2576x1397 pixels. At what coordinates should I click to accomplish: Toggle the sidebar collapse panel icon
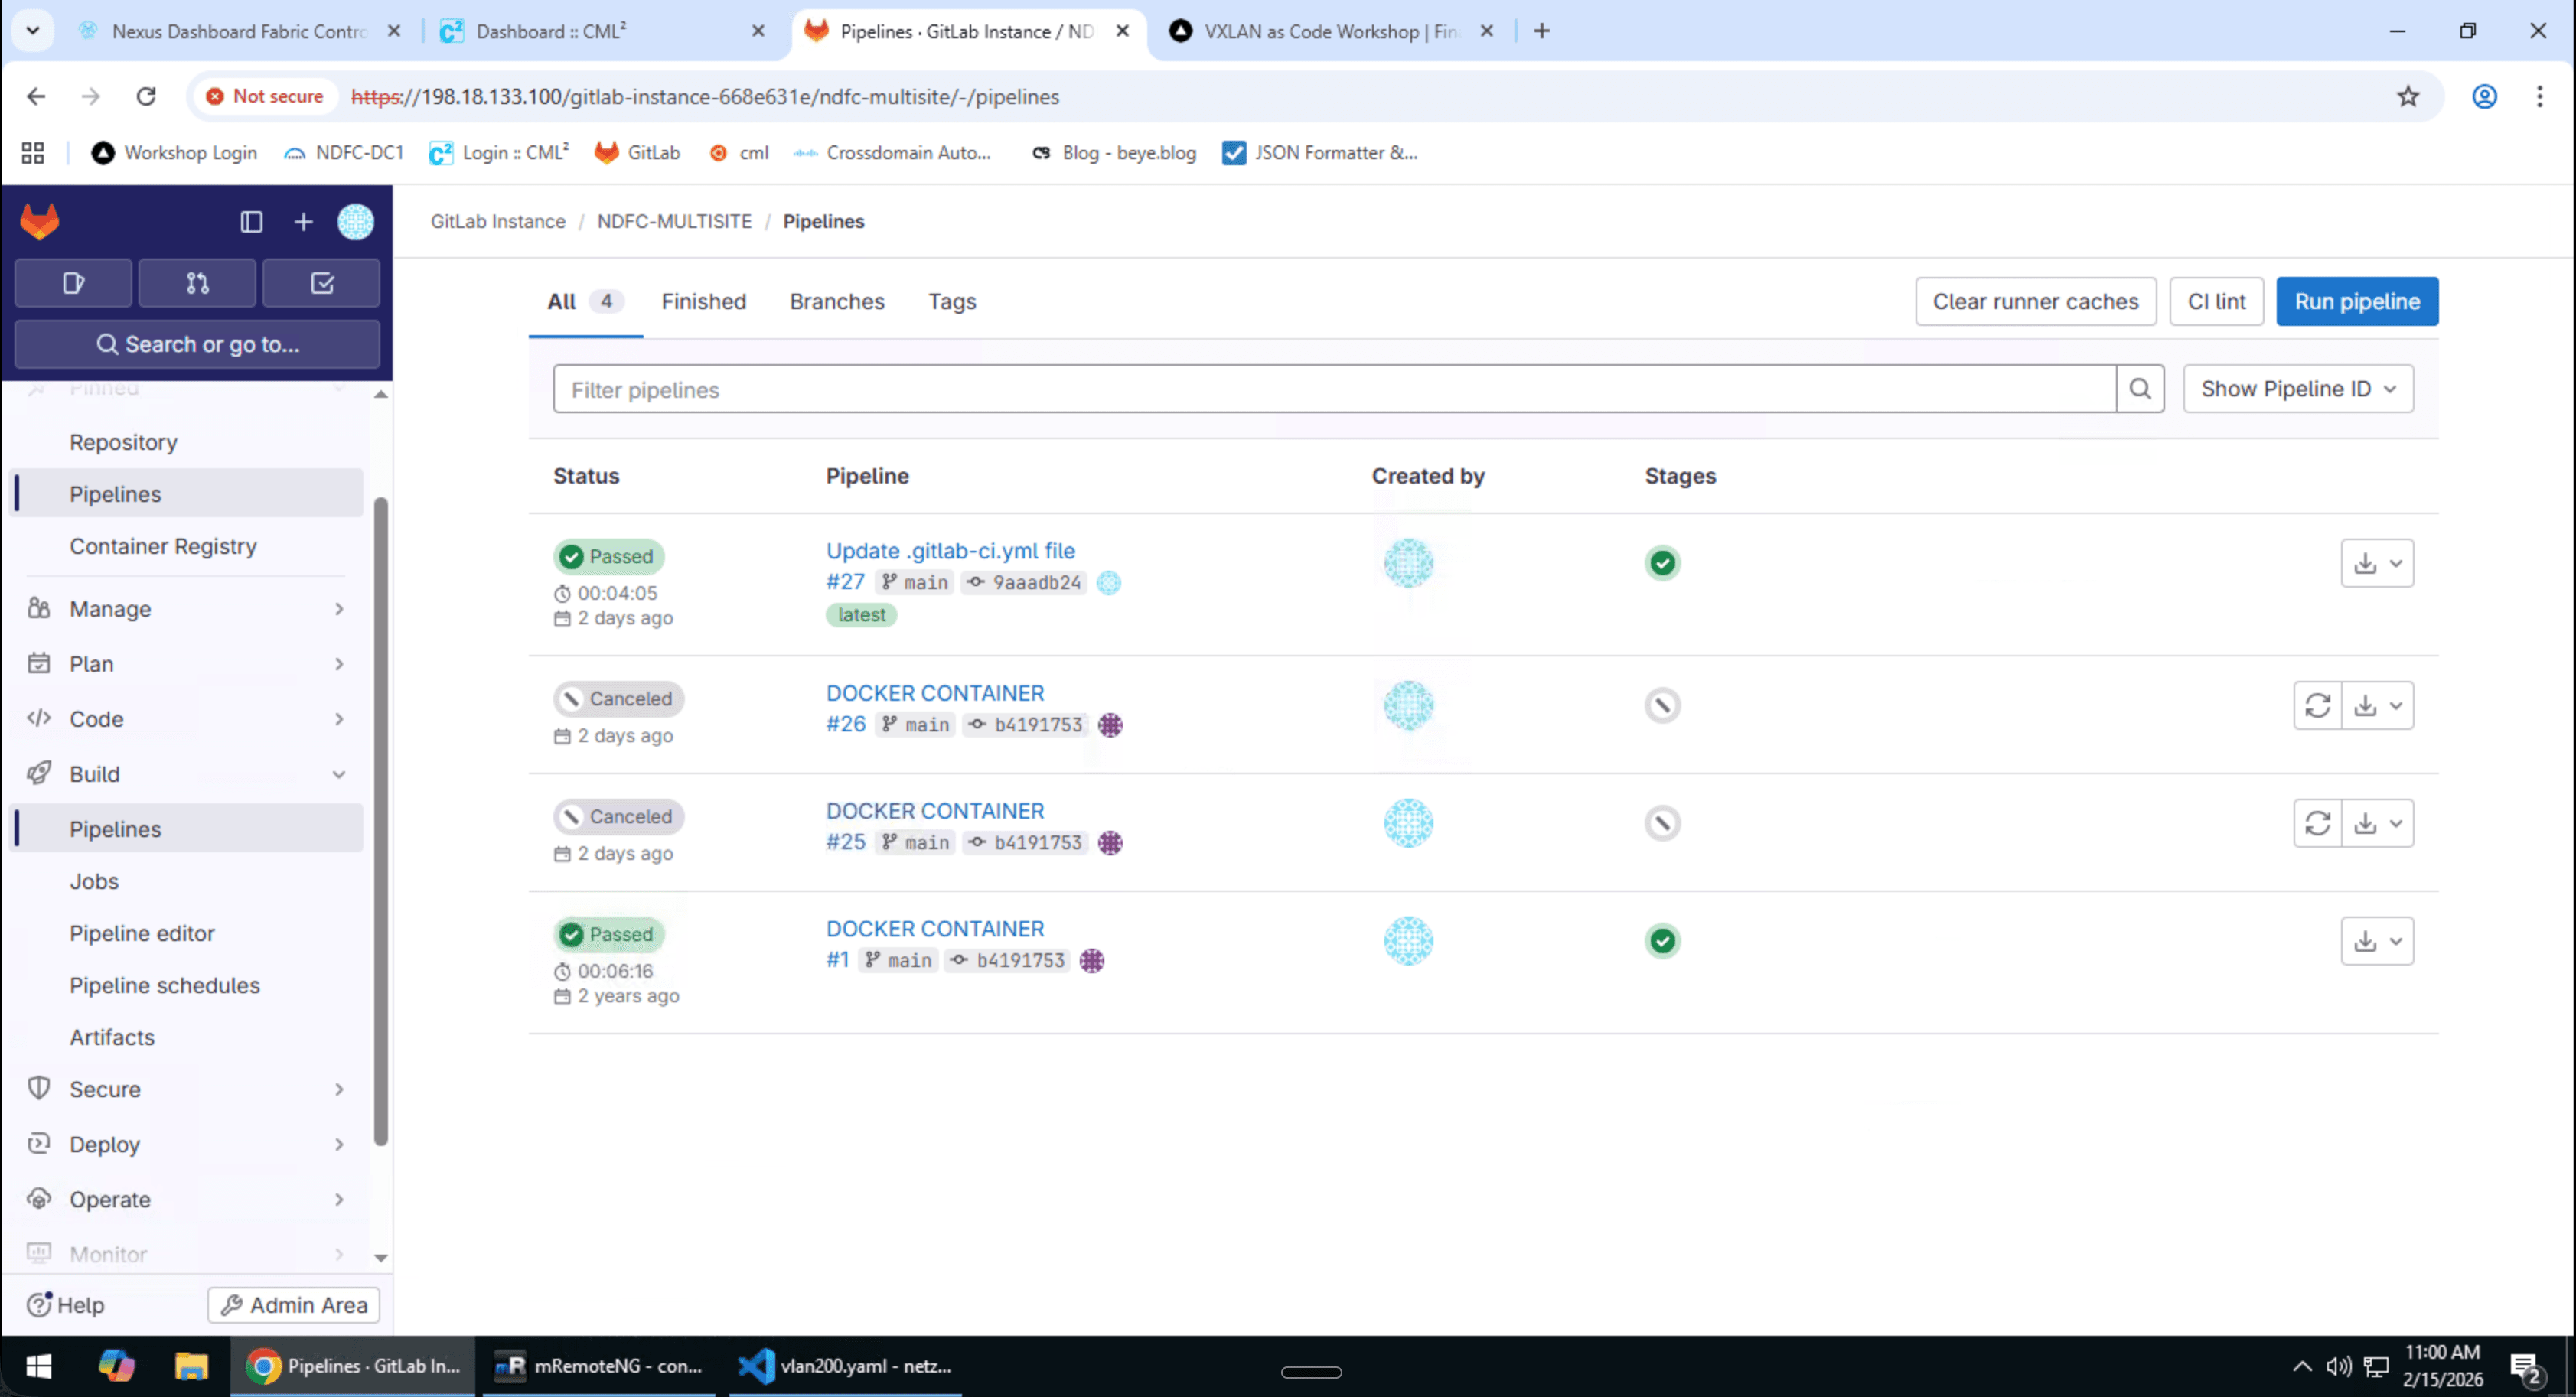tap(251, 222)
